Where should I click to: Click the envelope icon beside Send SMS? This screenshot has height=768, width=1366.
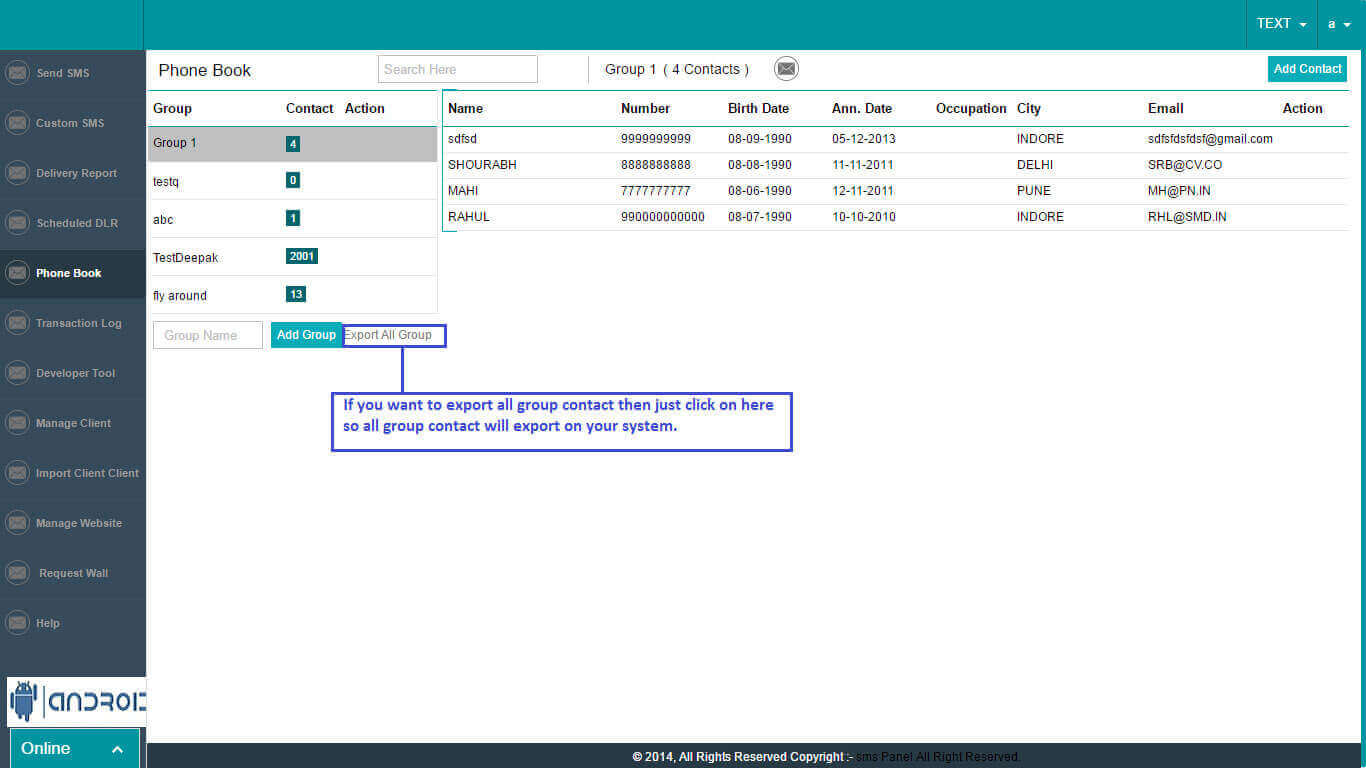click(x=17, y=73)
